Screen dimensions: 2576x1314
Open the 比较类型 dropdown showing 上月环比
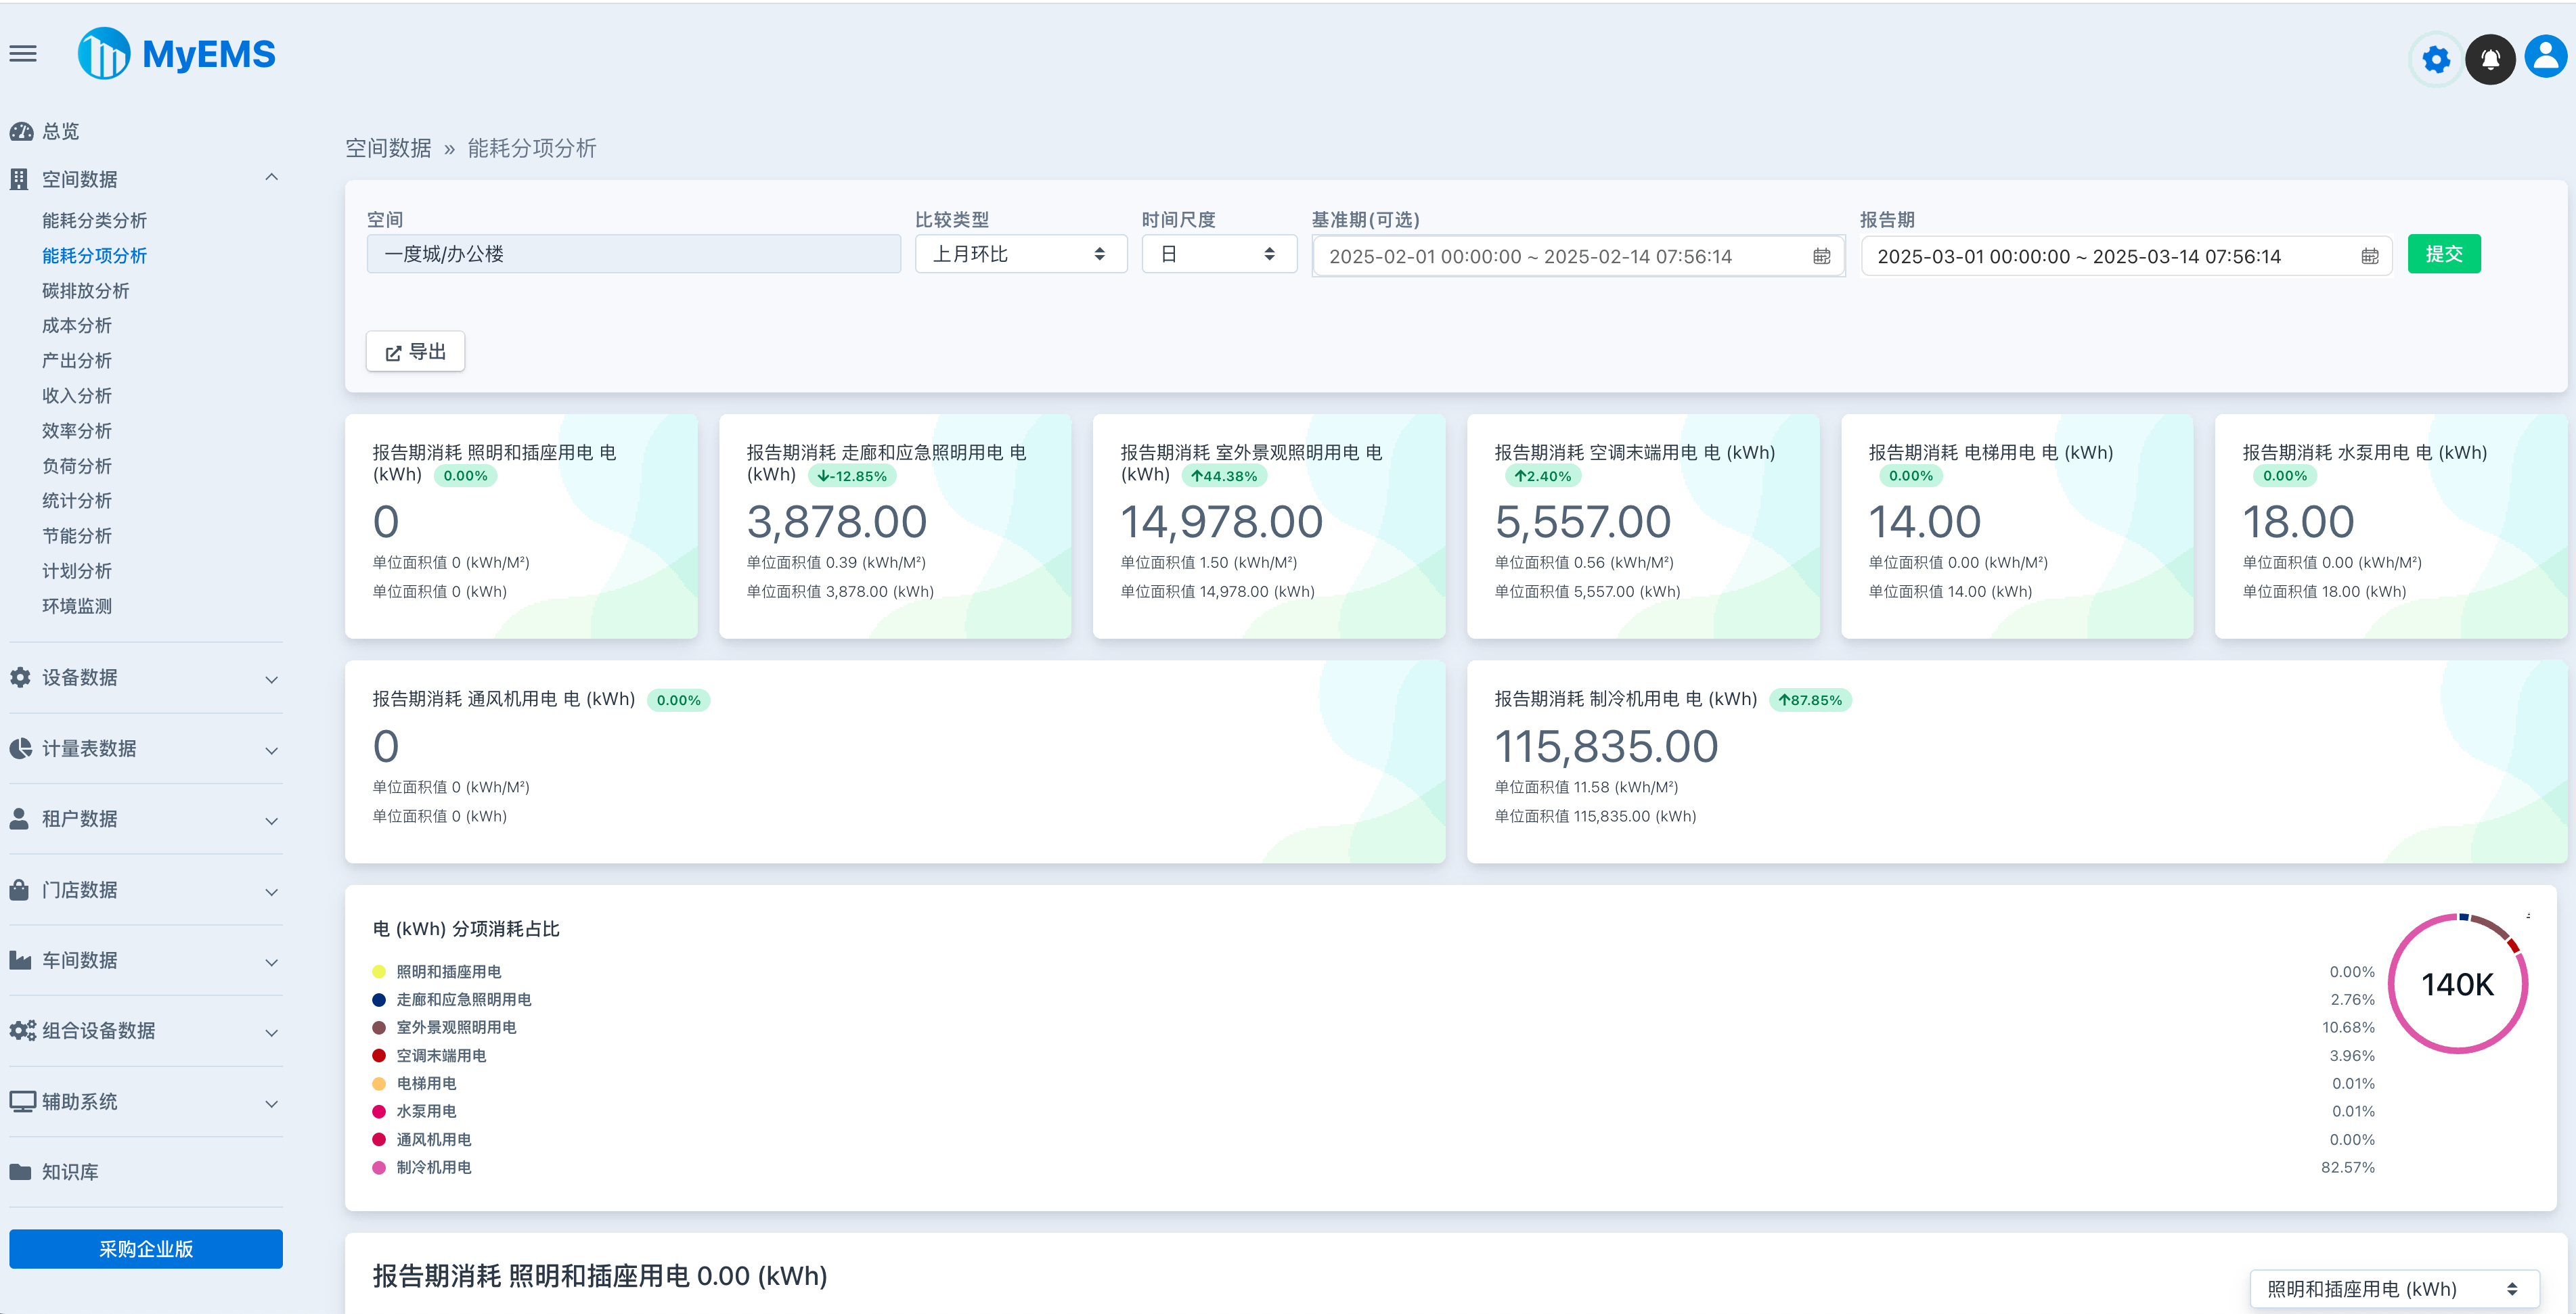(1020, 253)
